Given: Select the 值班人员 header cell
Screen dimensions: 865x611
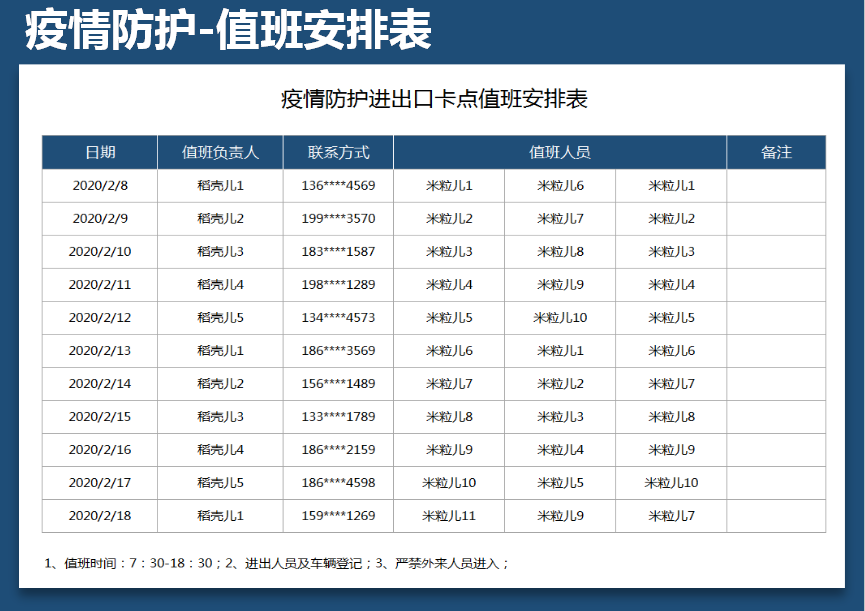Looking at the screenshot, I should pos(558,152).
